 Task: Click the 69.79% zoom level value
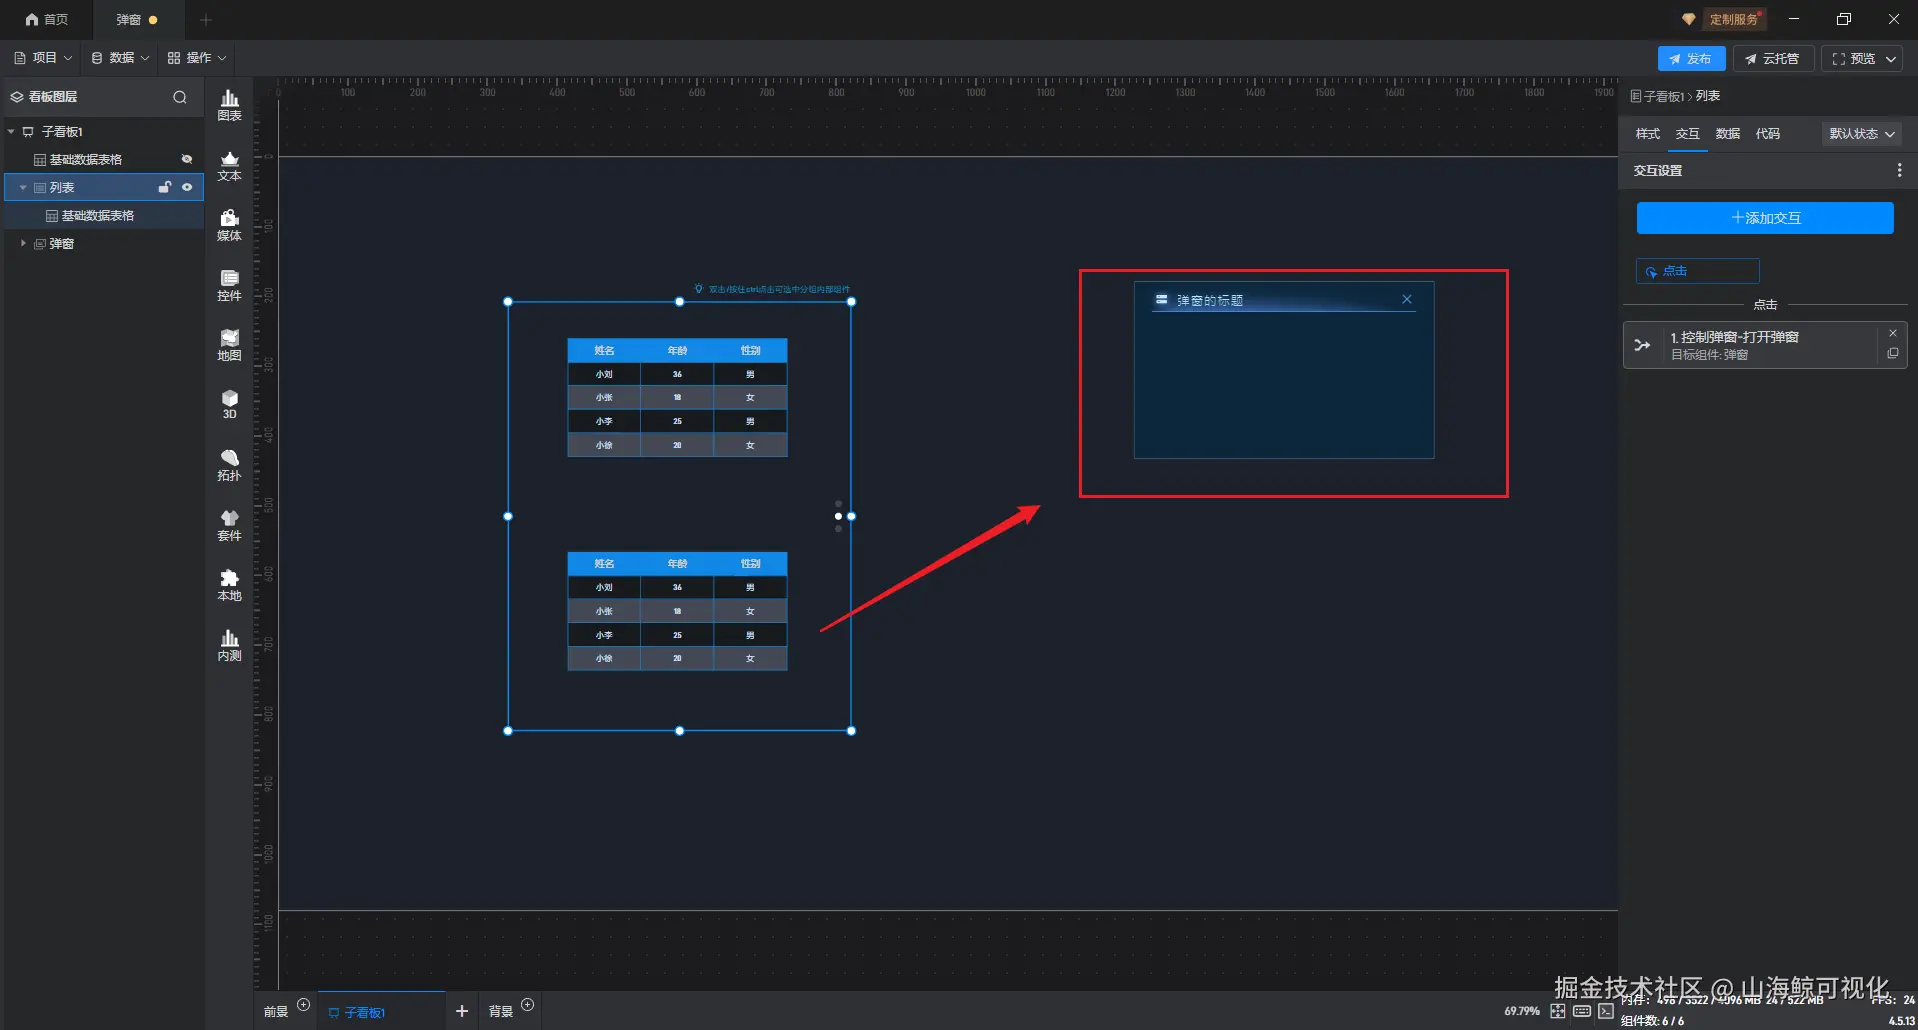tap(1521, 1011)
